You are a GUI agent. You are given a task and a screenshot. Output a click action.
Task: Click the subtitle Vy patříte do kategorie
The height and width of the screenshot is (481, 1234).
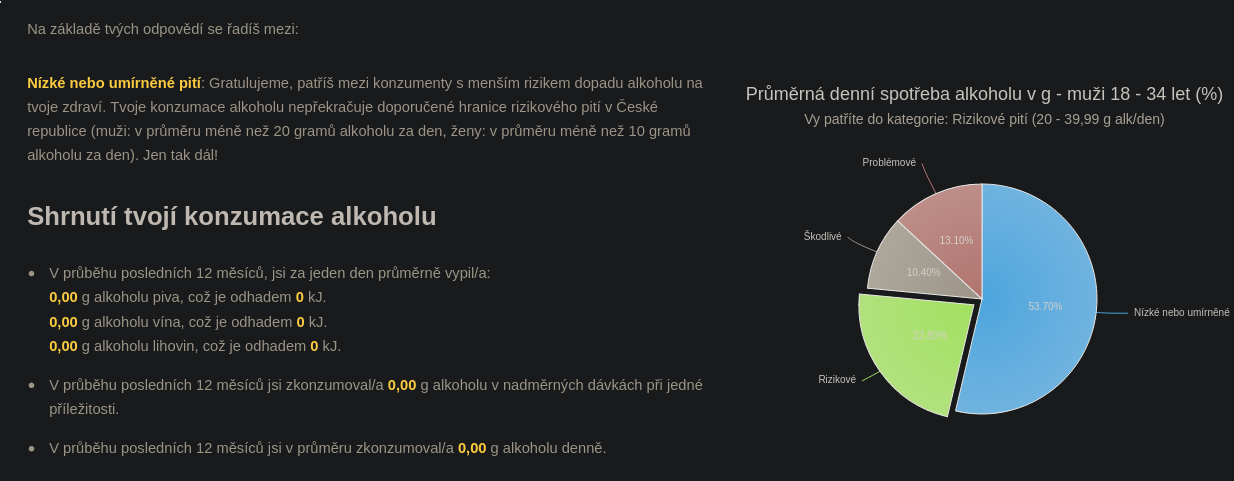(x=984, y=119)
